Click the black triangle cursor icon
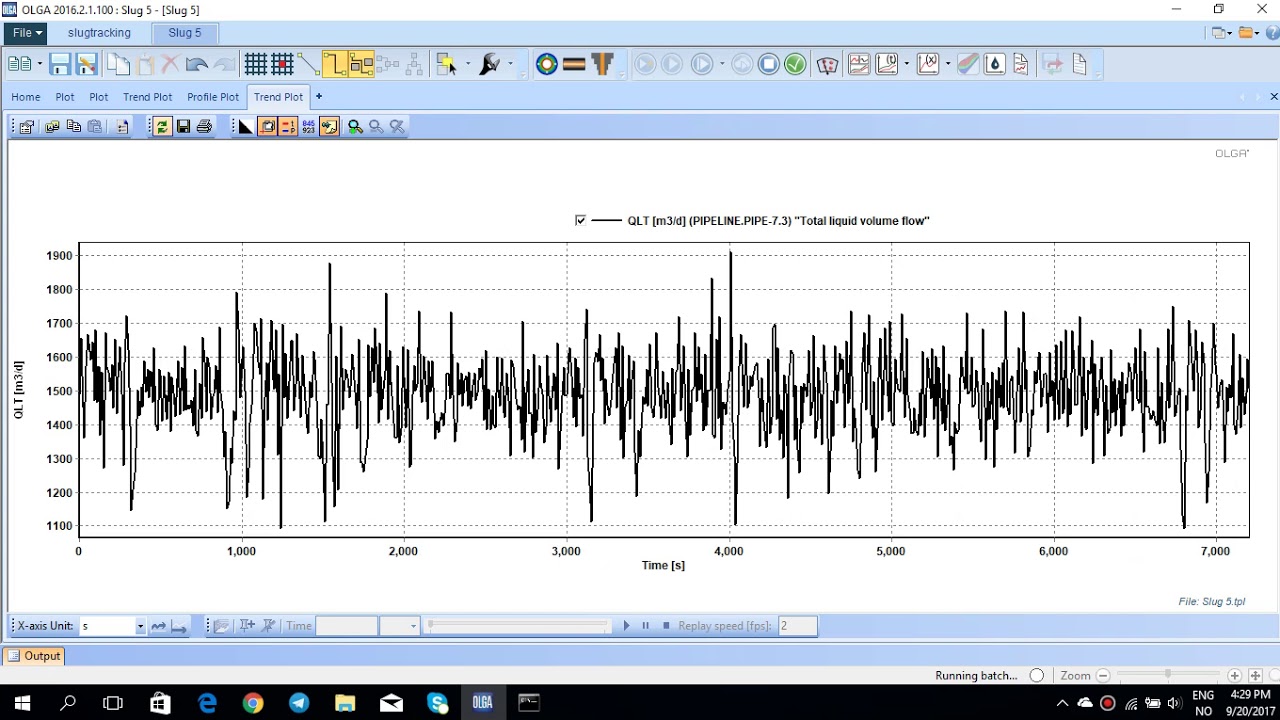Image resolution: width=1280 pixels, height=720 pixels. 245,126
